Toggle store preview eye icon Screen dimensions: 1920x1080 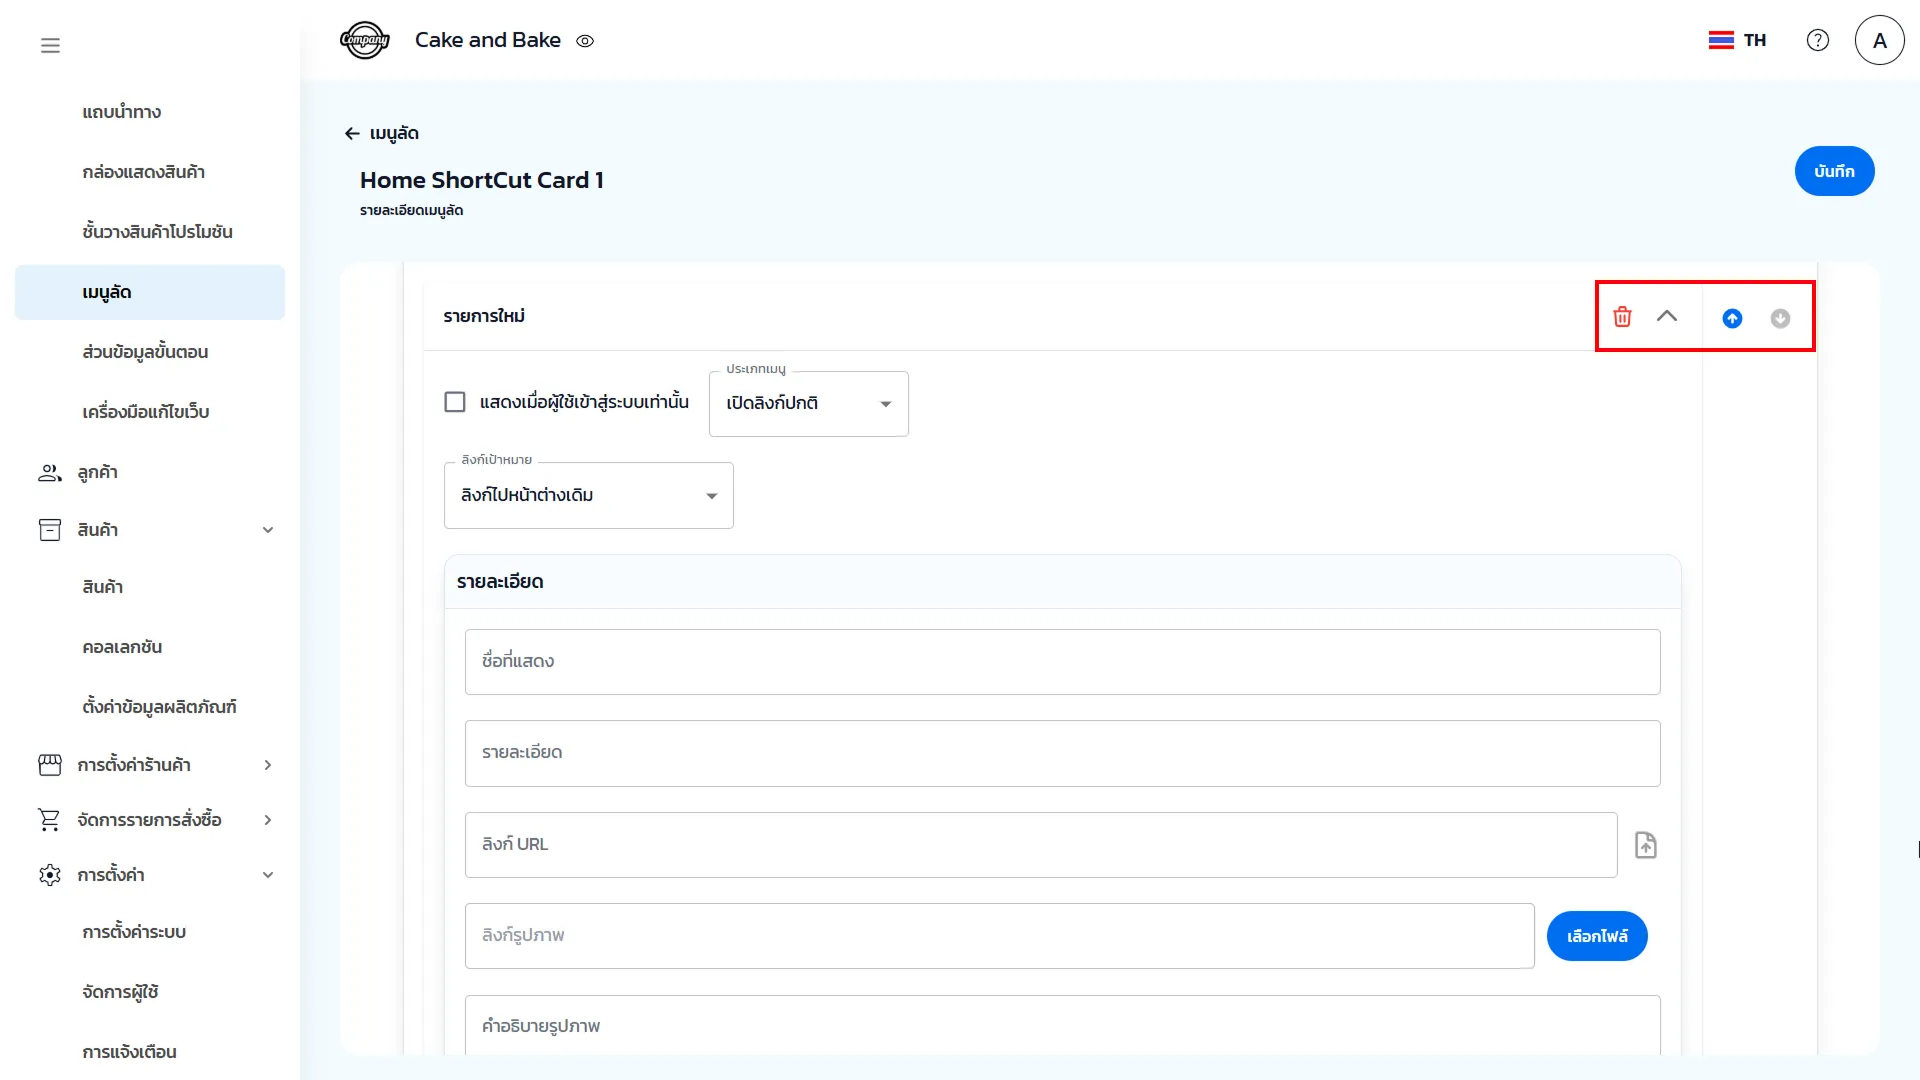tap(585, 41)
